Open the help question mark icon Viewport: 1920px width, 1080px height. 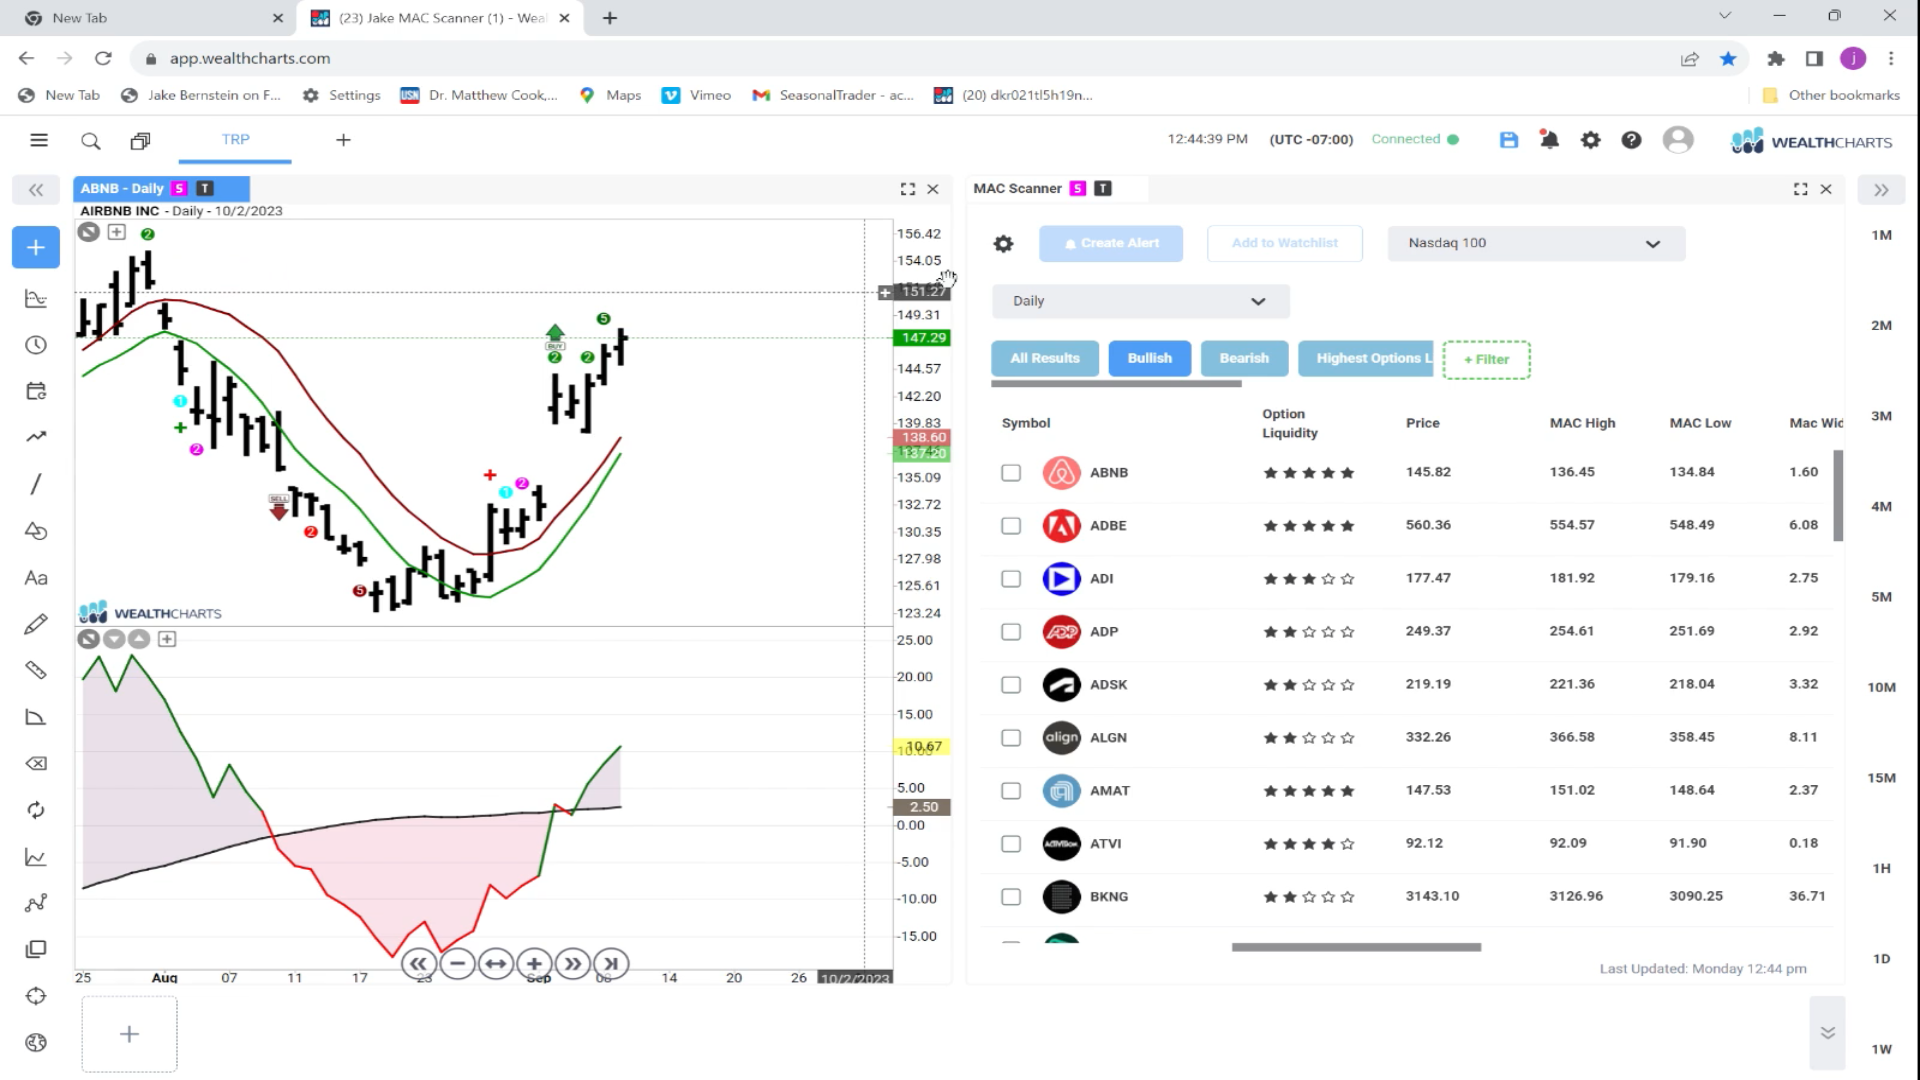pos(1631,140)
